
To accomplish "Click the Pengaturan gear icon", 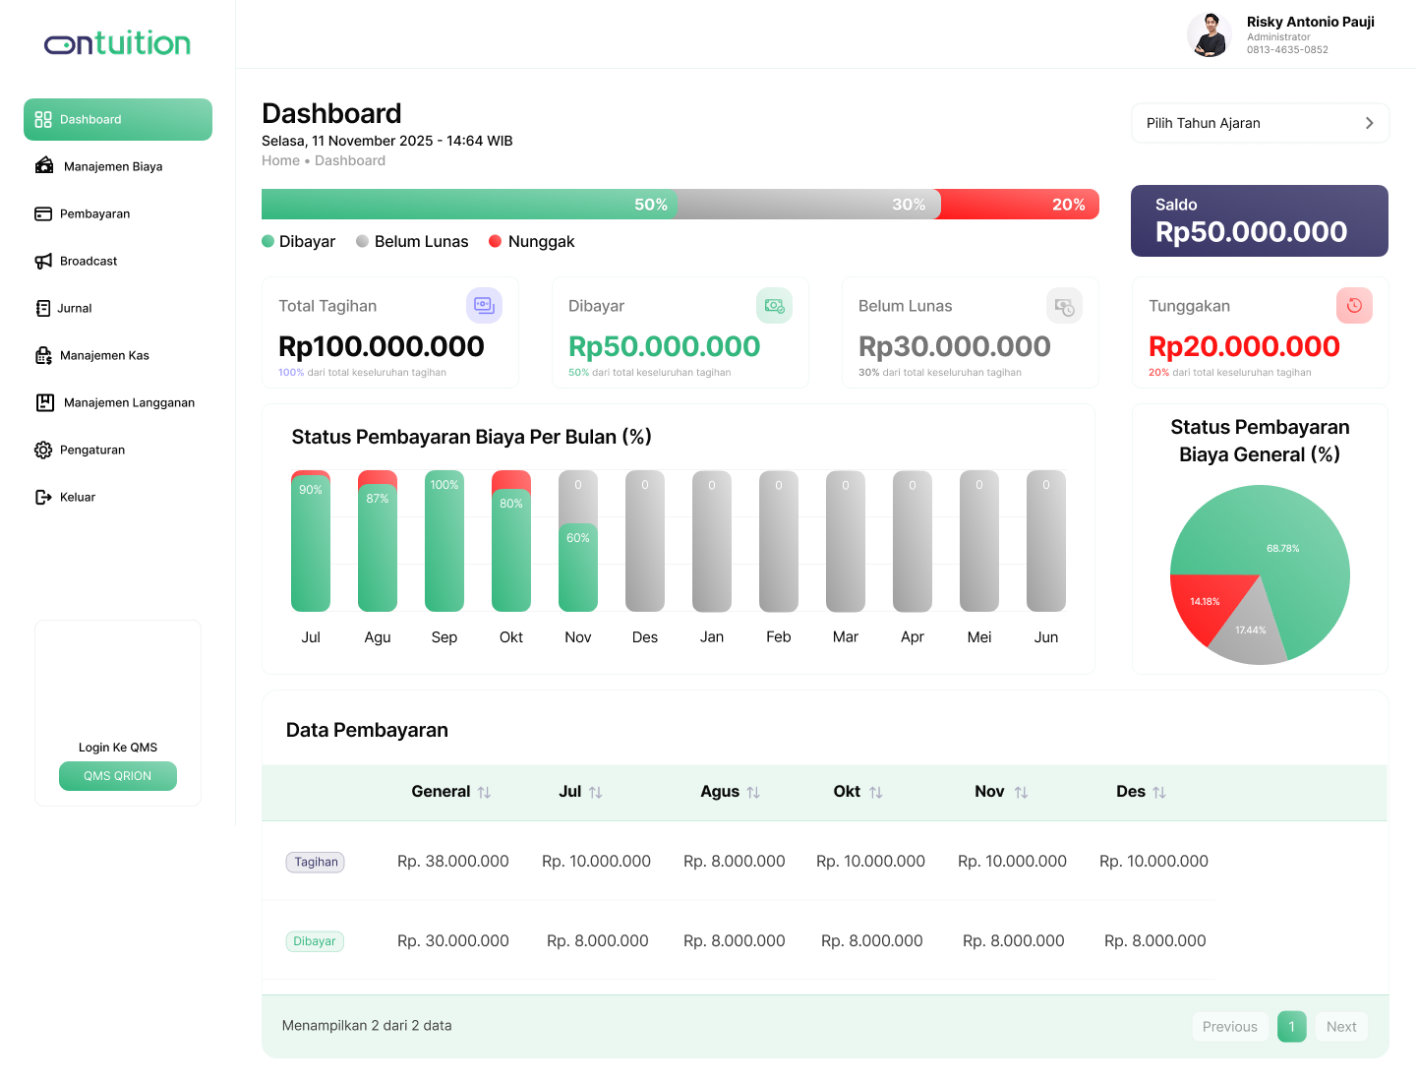I will [x=43, y=450].
